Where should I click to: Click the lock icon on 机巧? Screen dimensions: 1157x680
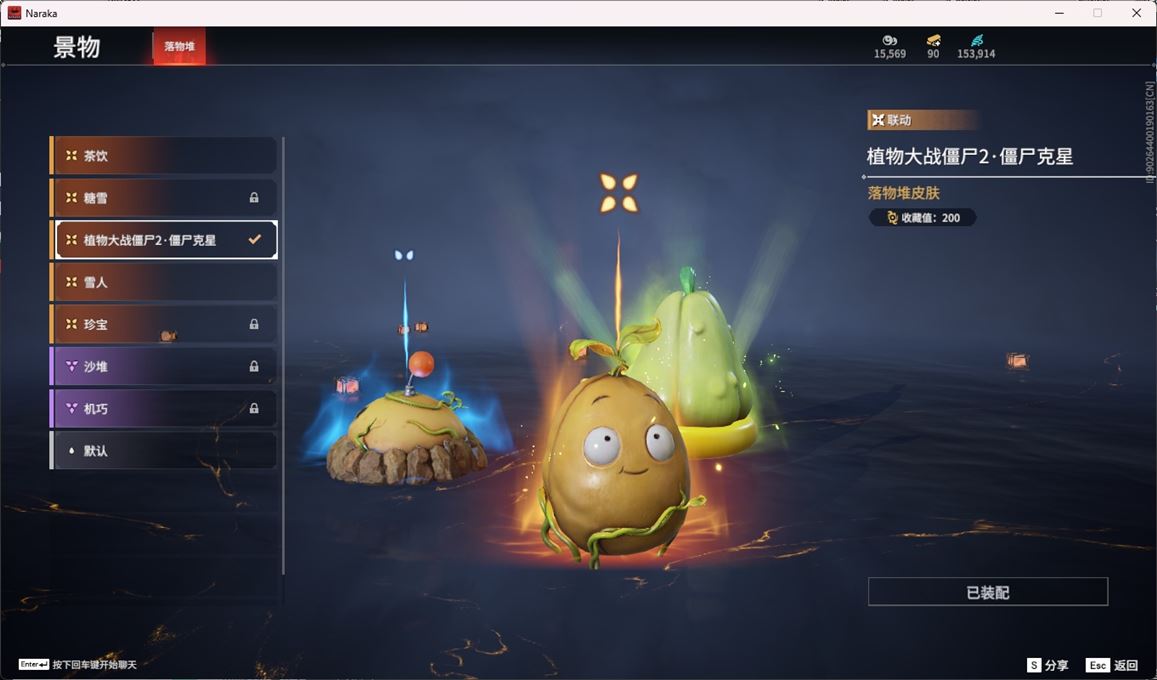tap(254, 408)
